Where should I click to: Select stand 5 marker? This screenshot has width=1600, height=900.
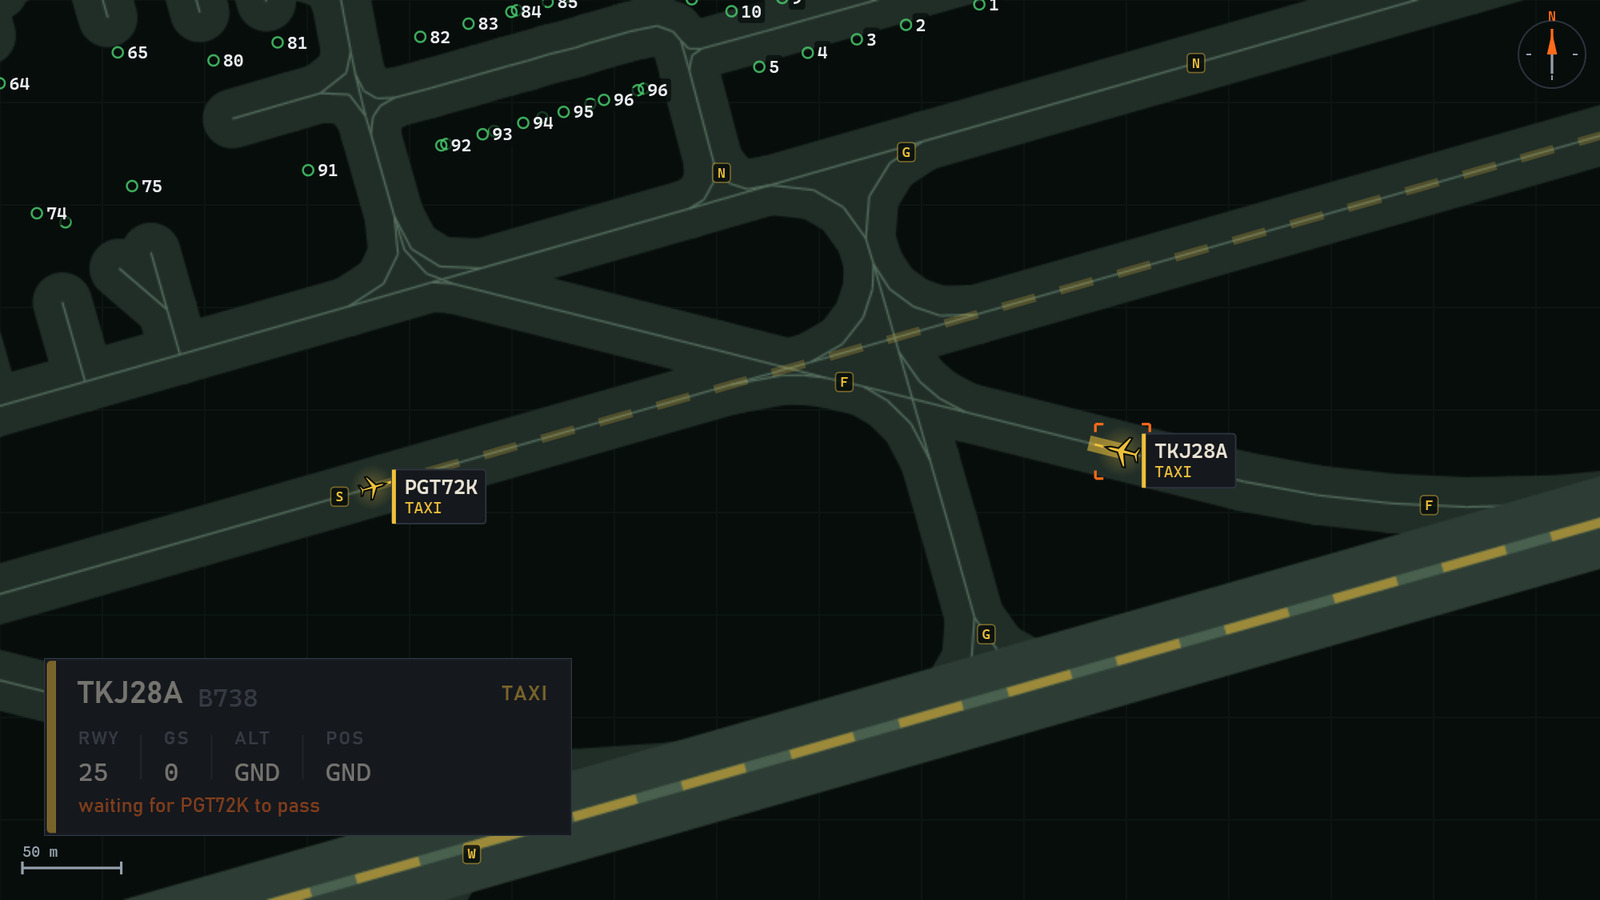pyautogui.click(x=759, y=67)
